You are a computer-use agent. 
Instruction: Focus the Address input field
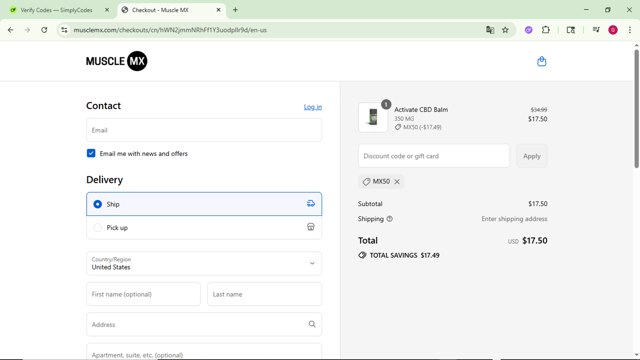tap(204, 324)
